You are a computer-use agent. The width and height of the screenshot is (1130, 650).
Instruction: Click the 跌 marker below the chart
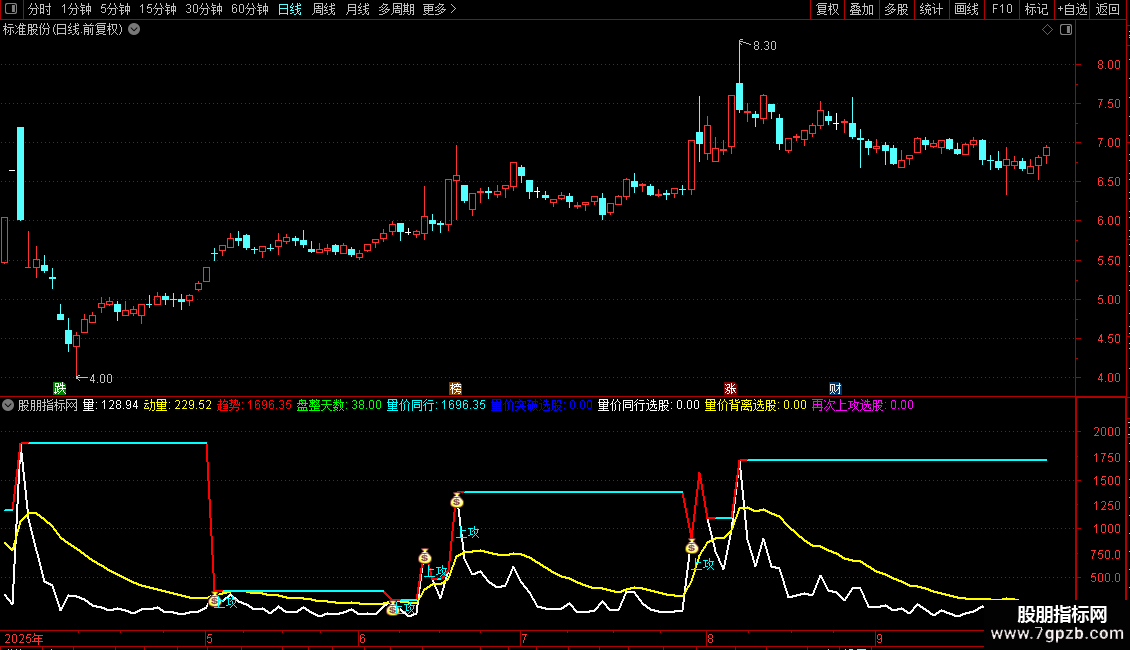60,388
